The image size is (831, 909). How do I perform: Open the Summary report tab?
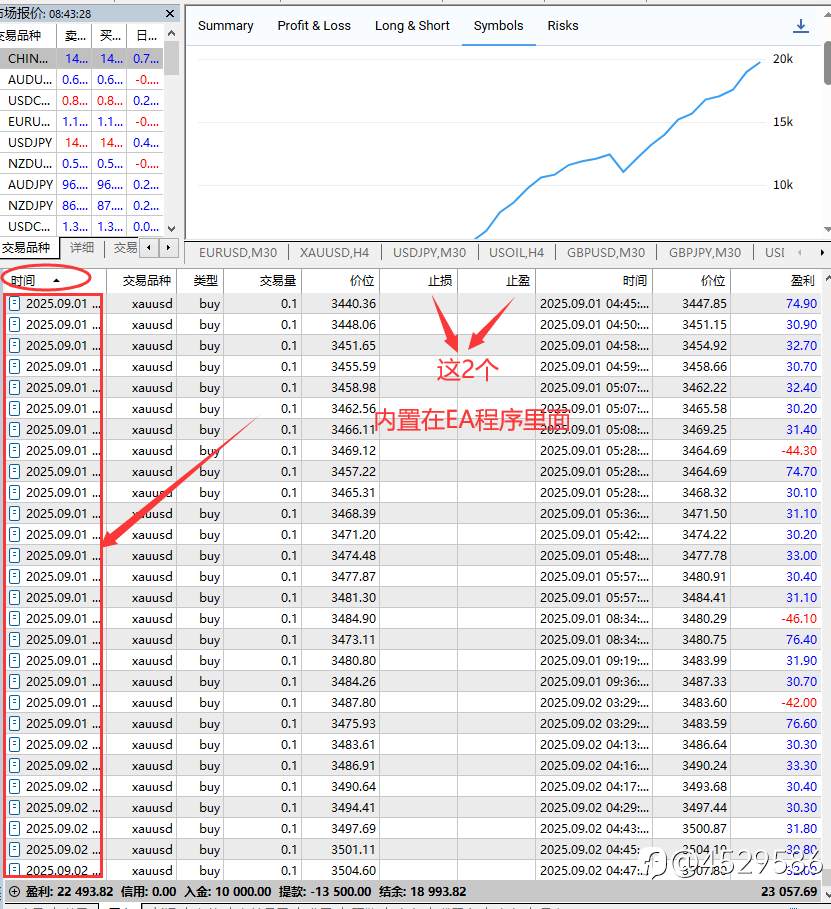coord(226,26)
